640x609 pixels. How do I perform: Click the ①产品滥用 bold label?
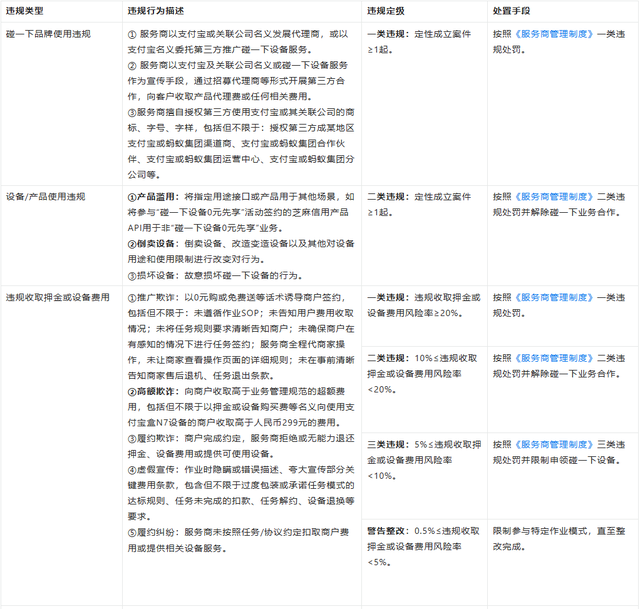click(x=153, y=197)
